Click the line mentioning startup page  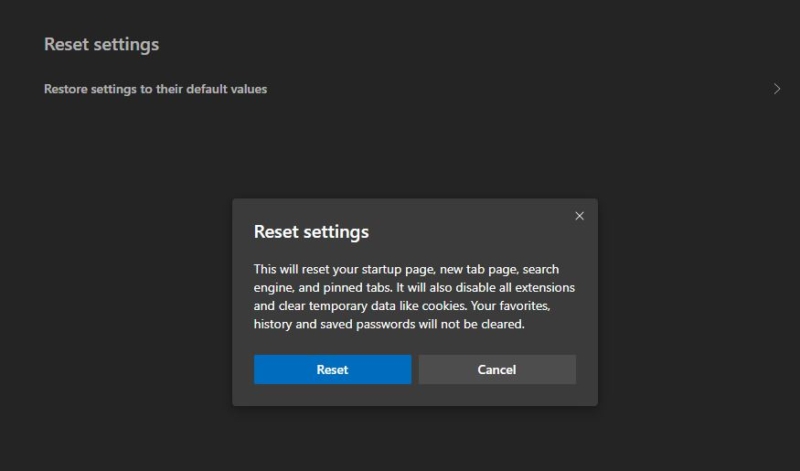[x=406, y=269]
